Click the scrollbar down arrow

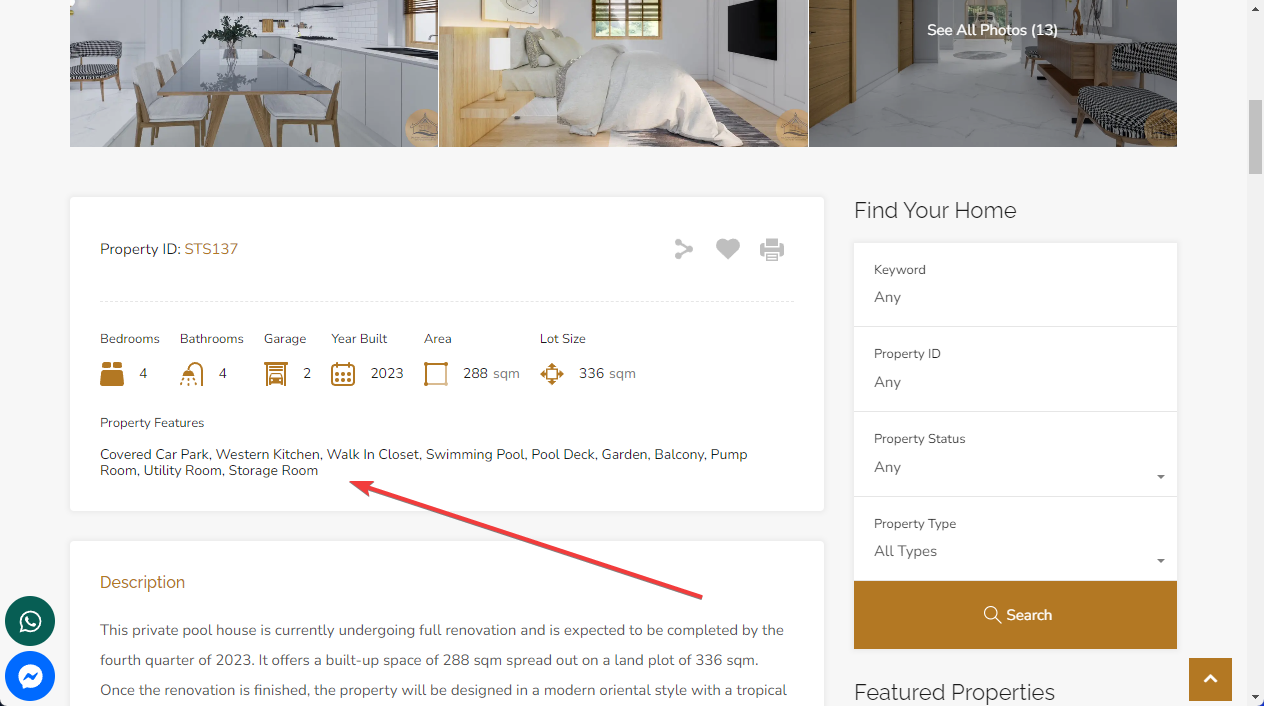pos(1255,697)
